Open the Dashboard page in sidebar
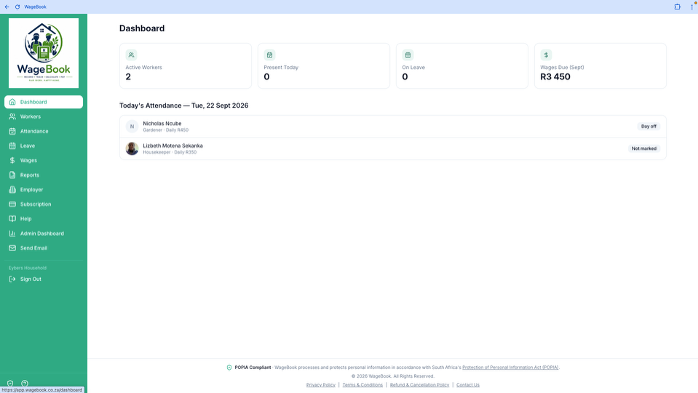This screenshot has width=698, height=393. [44, 102]
